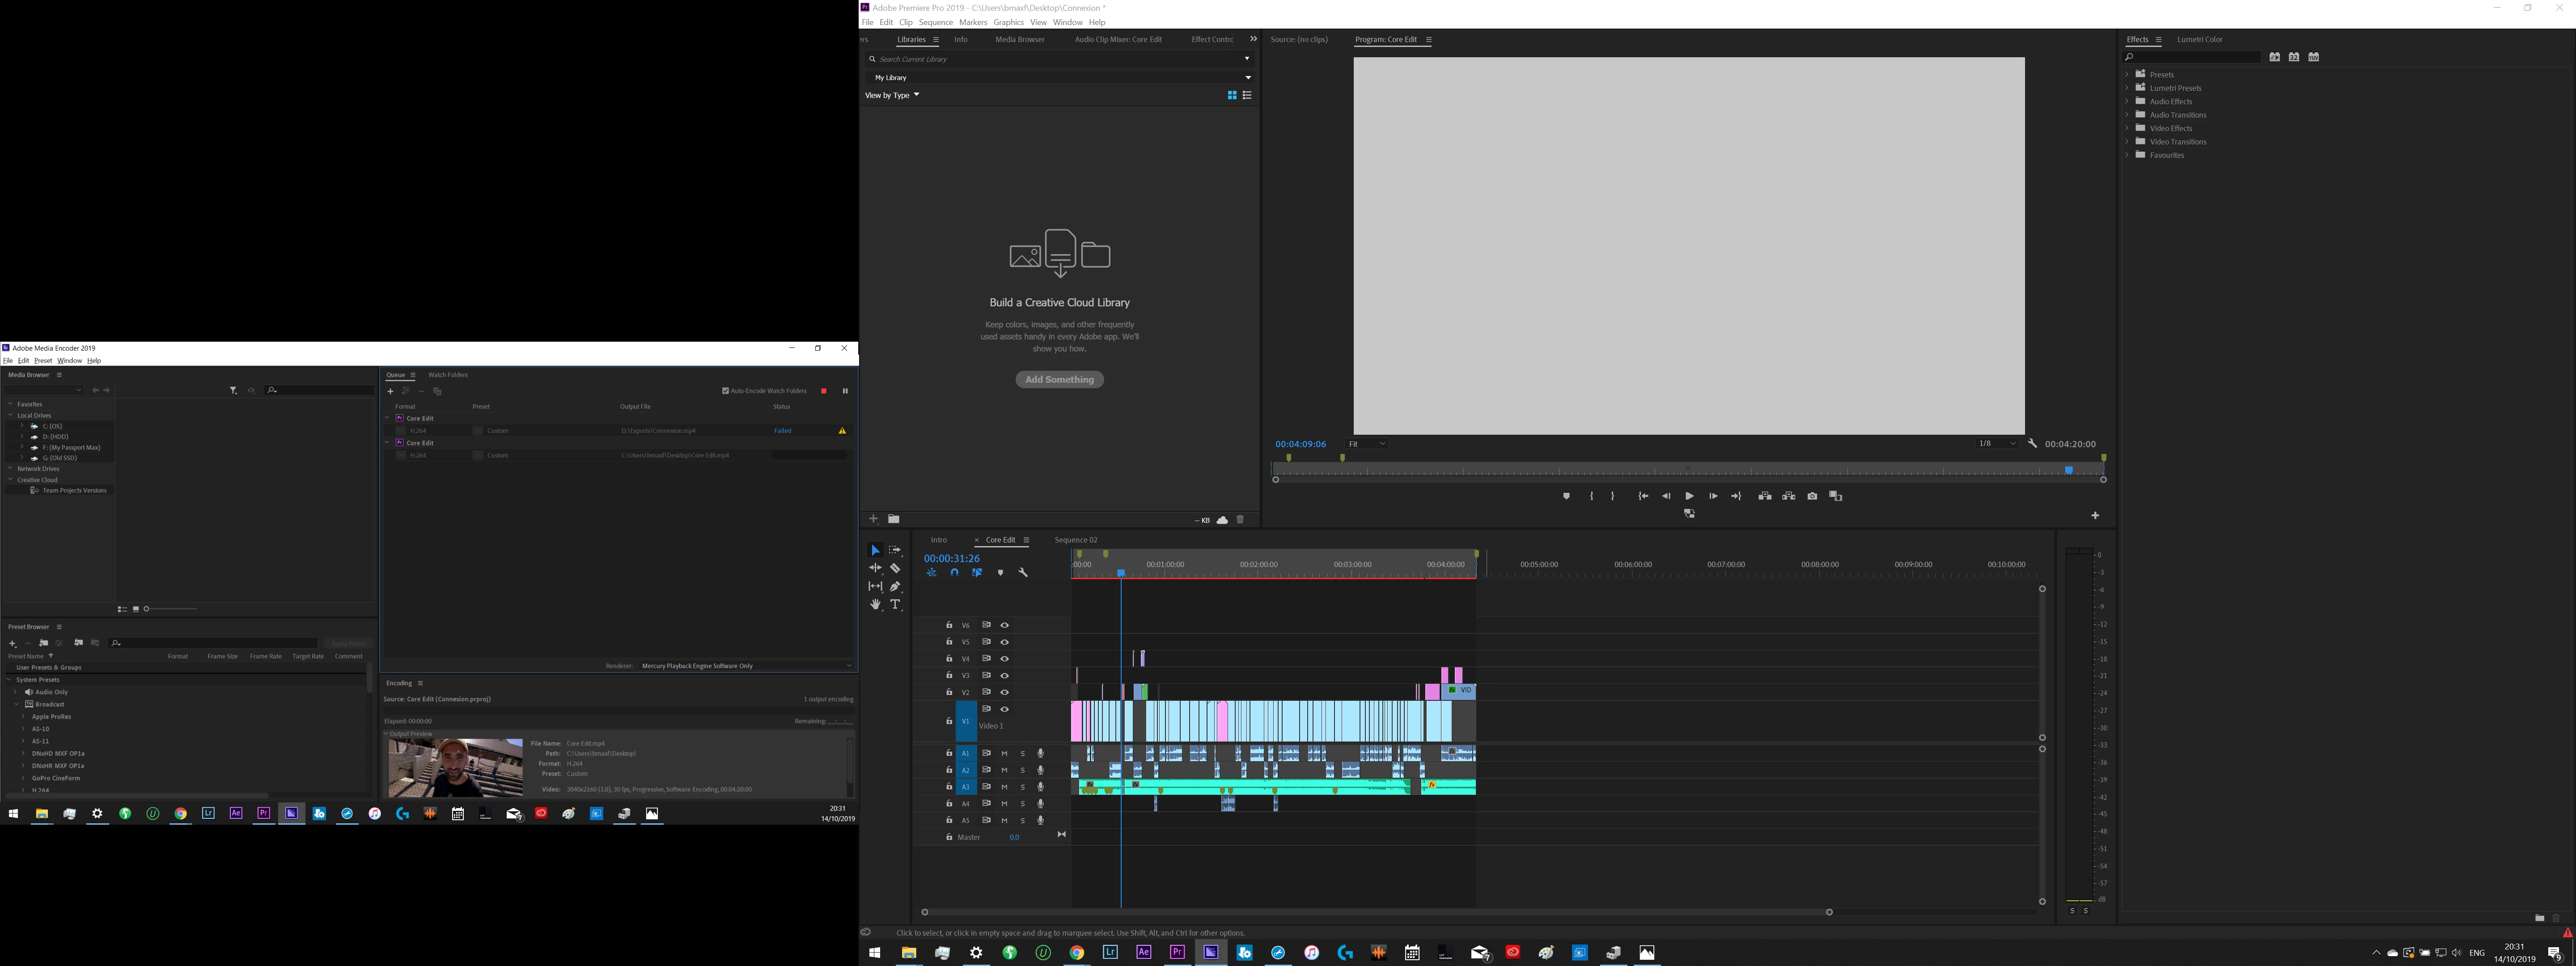Hide track V2 with eye icon

[1004, 692]
